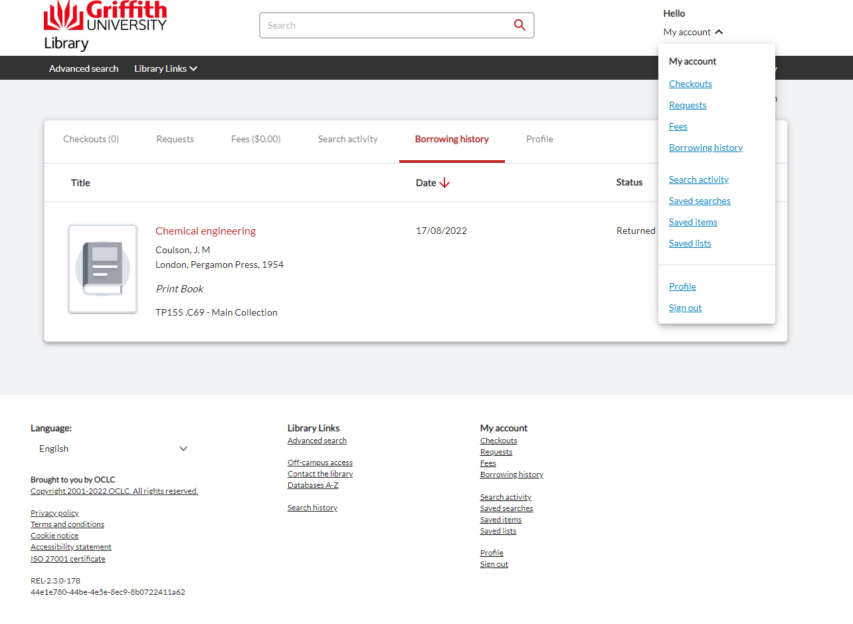Open Chemical engineering record link
The image size is (853, 624).
coord(205,230)
